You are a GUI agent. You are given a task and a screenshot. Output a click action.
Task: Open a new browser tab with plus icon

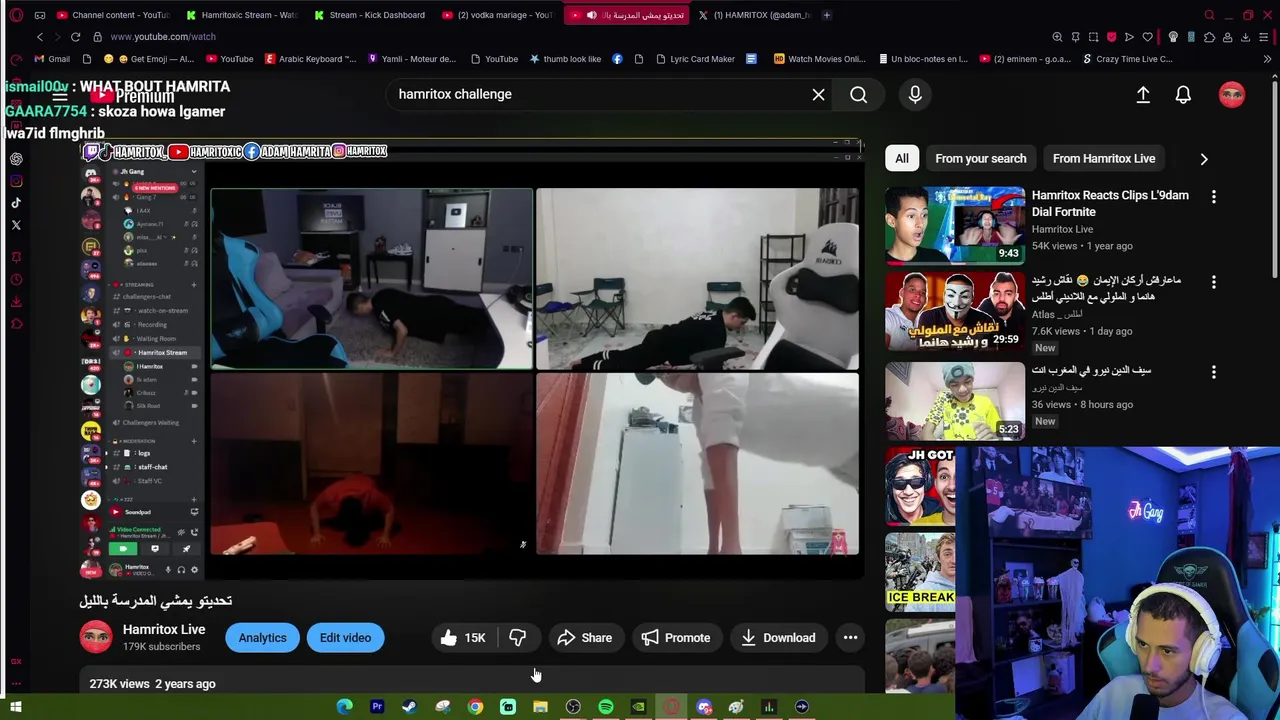point(826,15)
